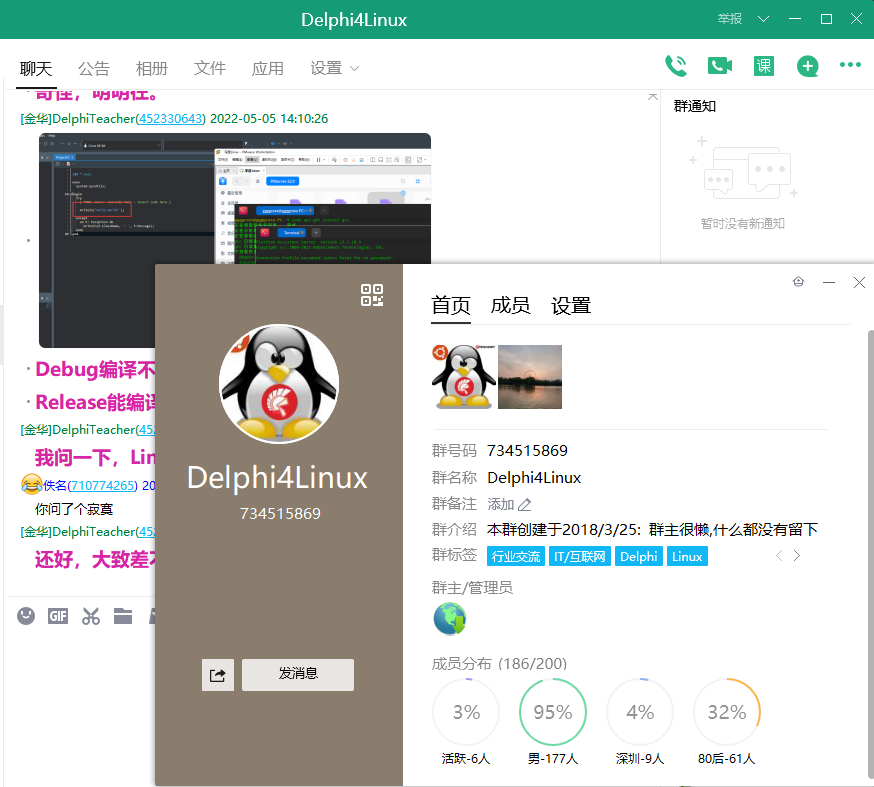Open the title bar dropdown chevron
Screen dimensions: 874x787
[x=764, y=19]
